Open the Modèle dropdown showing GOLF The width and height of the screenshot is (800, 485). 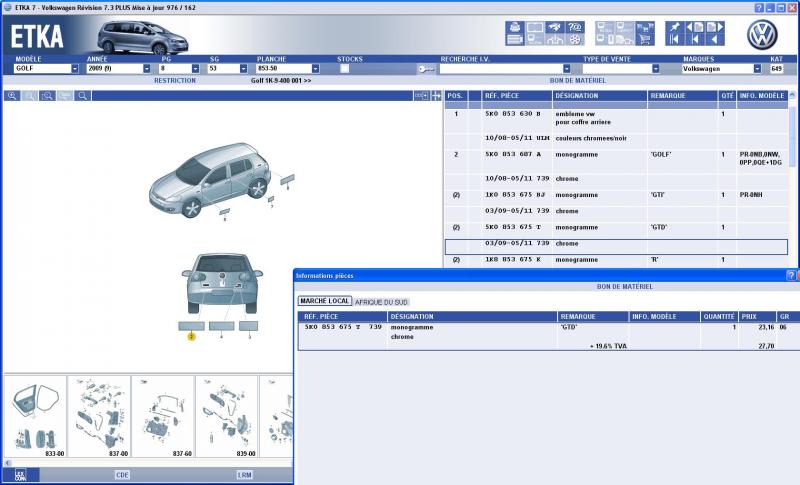75,69
